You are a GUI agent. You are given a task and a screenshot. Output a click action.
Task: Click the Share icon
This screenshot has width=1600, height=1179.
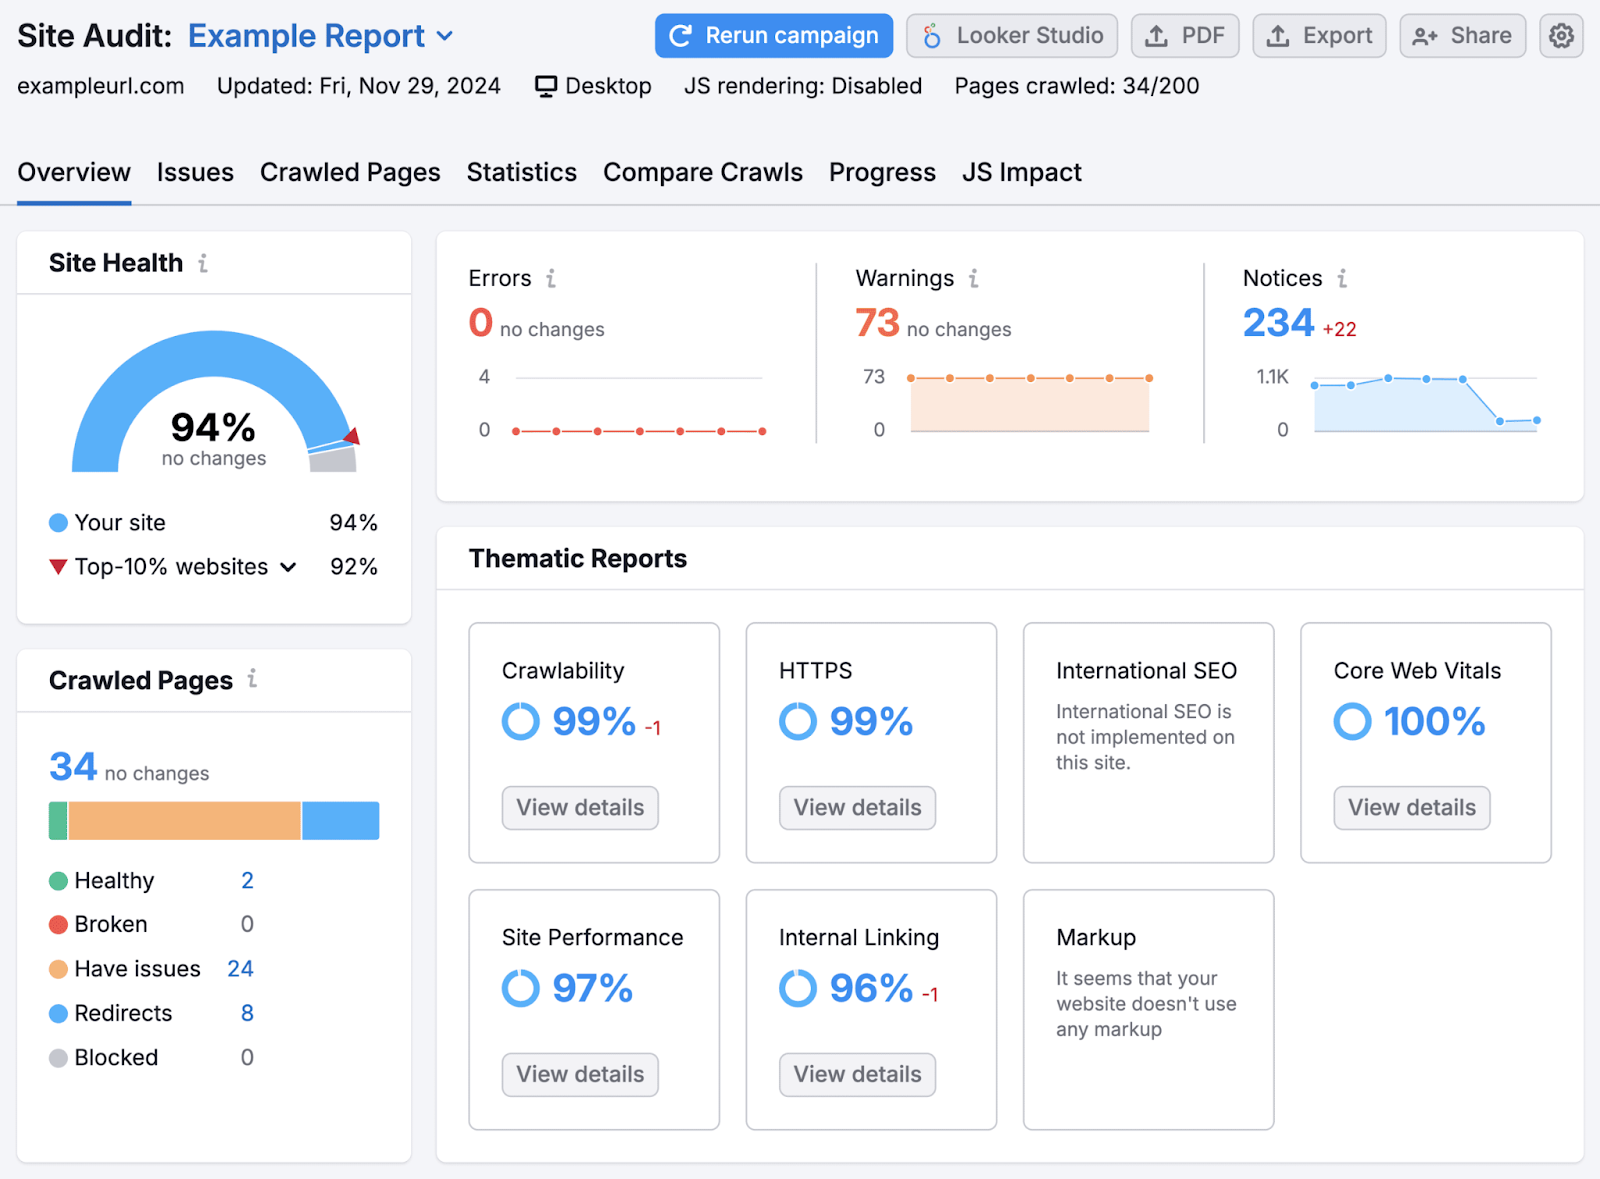1424,35
